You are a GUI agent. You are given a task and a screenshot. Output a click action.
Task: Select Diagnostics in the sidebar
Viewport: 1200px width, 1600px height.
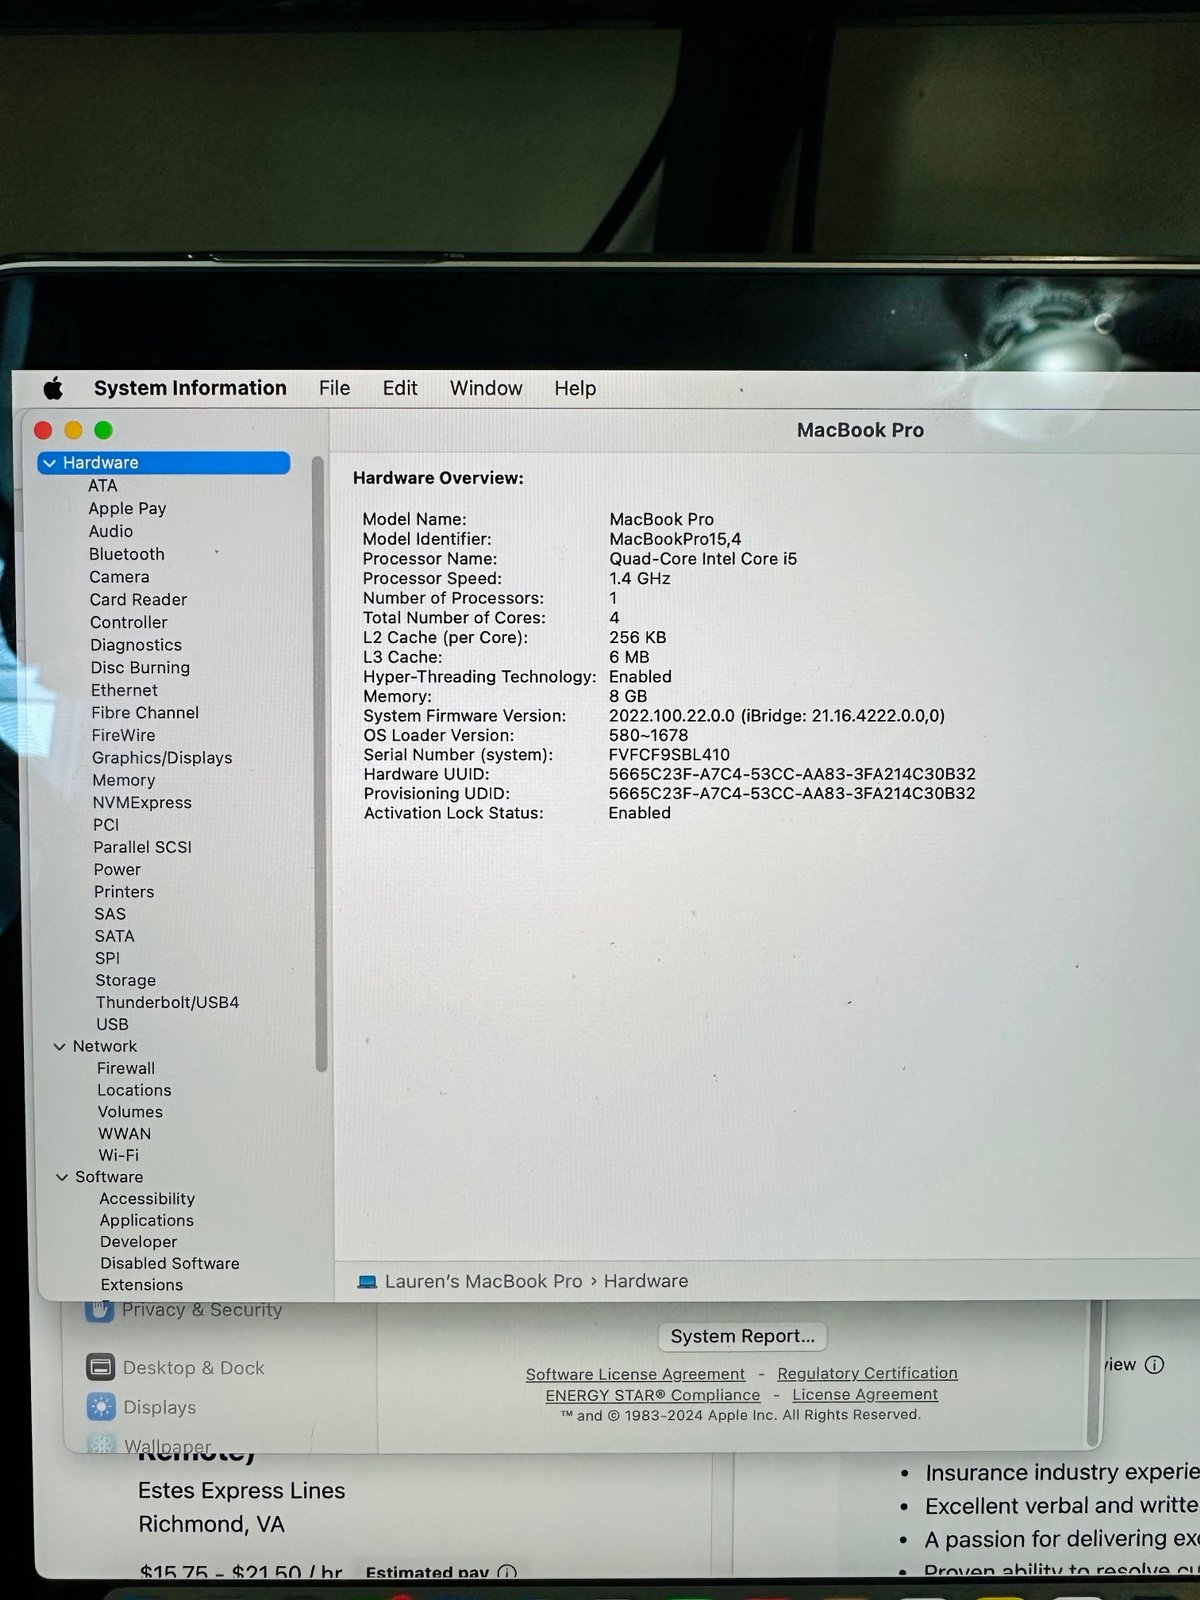[136, 645]
